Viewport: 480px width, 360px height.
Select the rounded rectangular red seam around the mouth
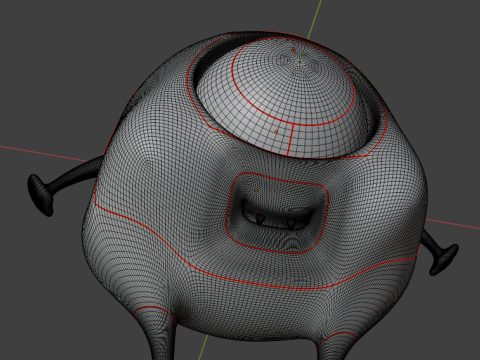(277, 213)
